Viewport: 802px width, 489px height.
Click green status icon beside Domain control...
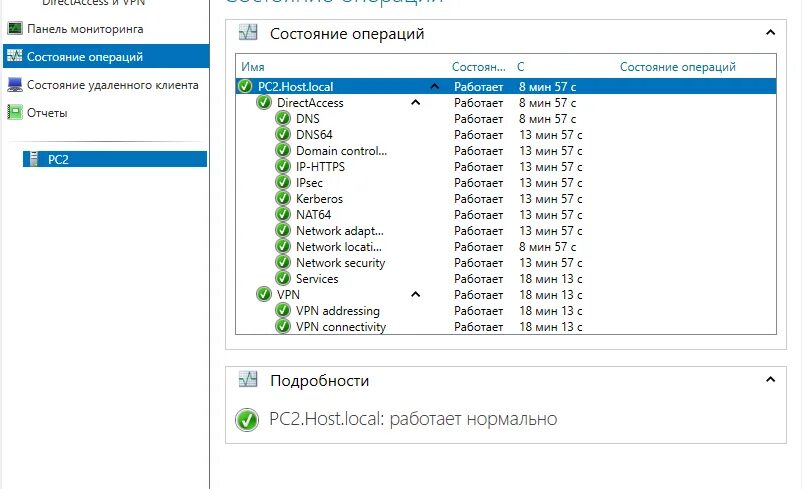pyautogui.click(x=283, y=150)
